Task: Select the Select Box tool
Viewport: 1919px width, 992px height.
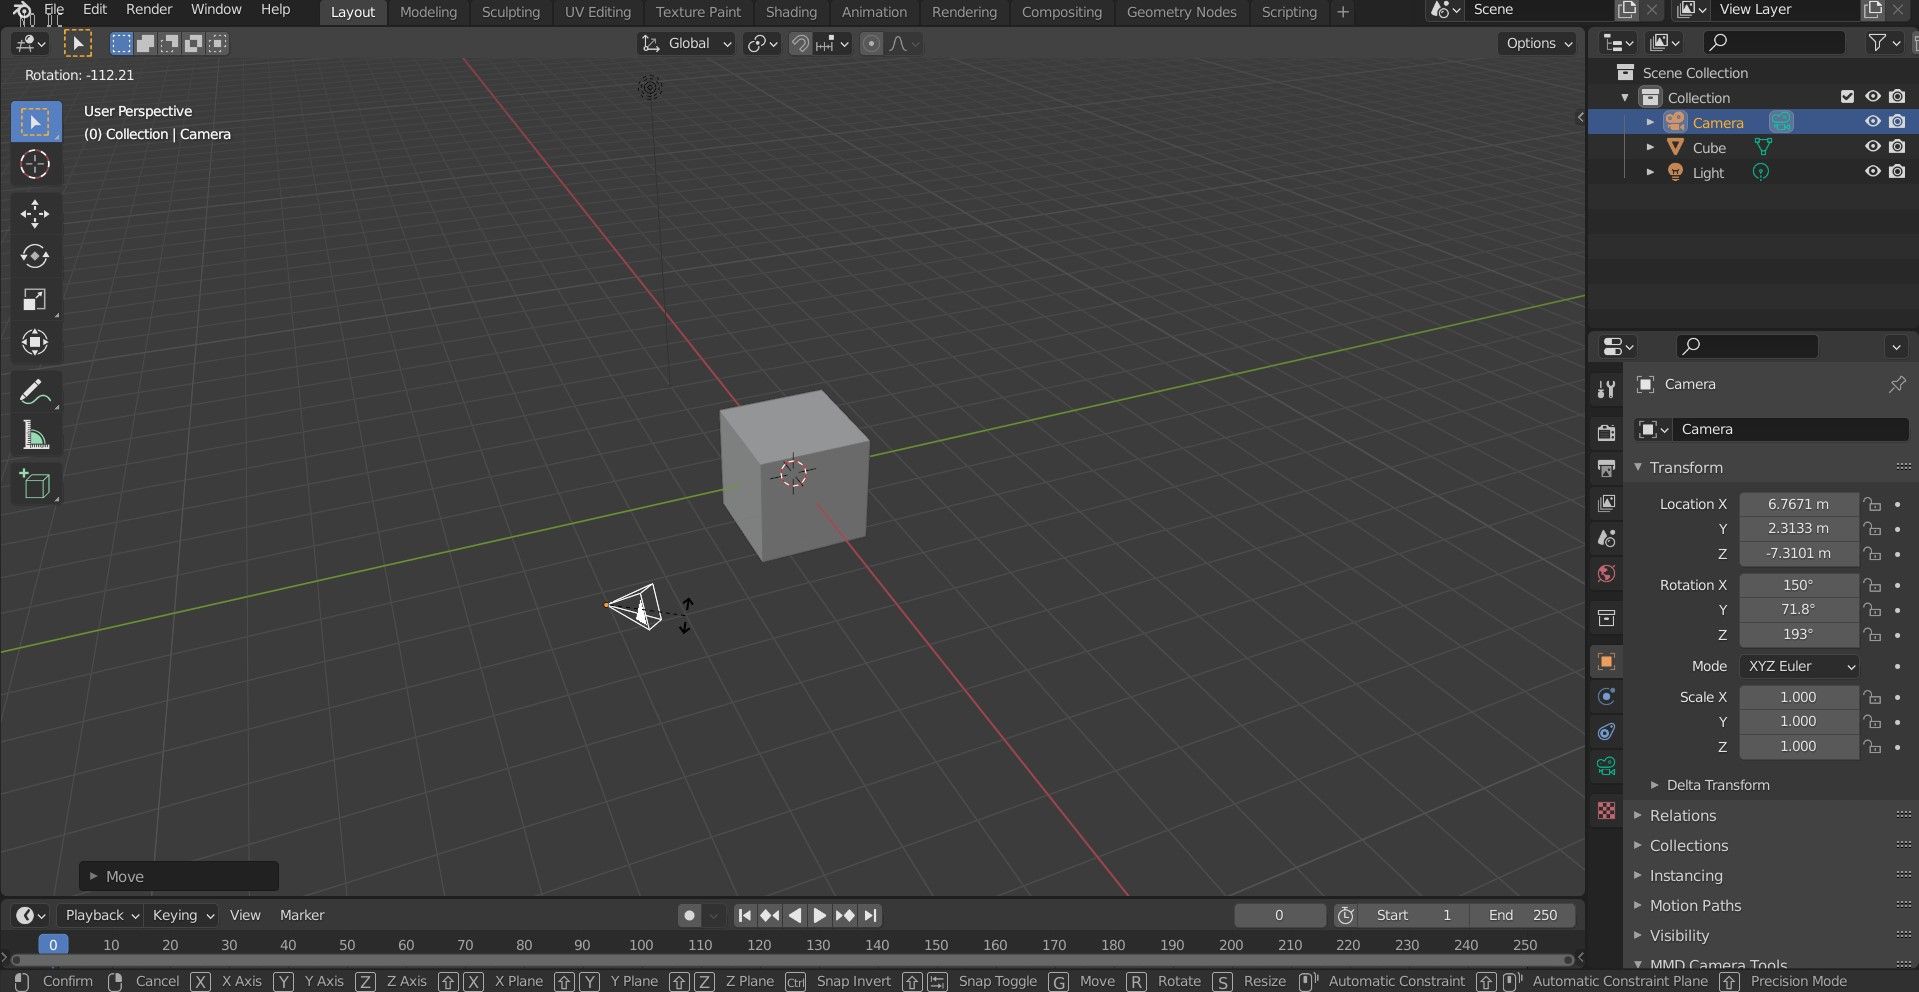Action: point(35,122)
